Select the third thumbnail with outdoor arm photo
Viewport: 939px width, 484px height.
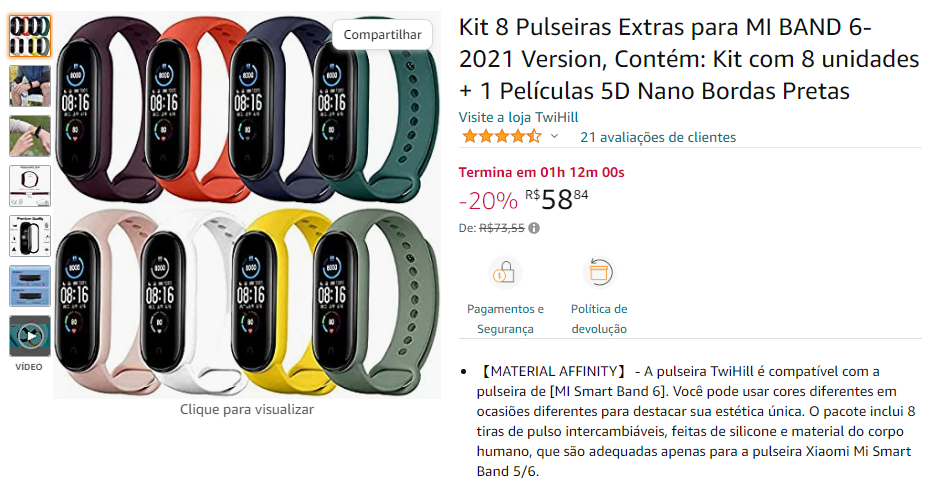(30, 136)
